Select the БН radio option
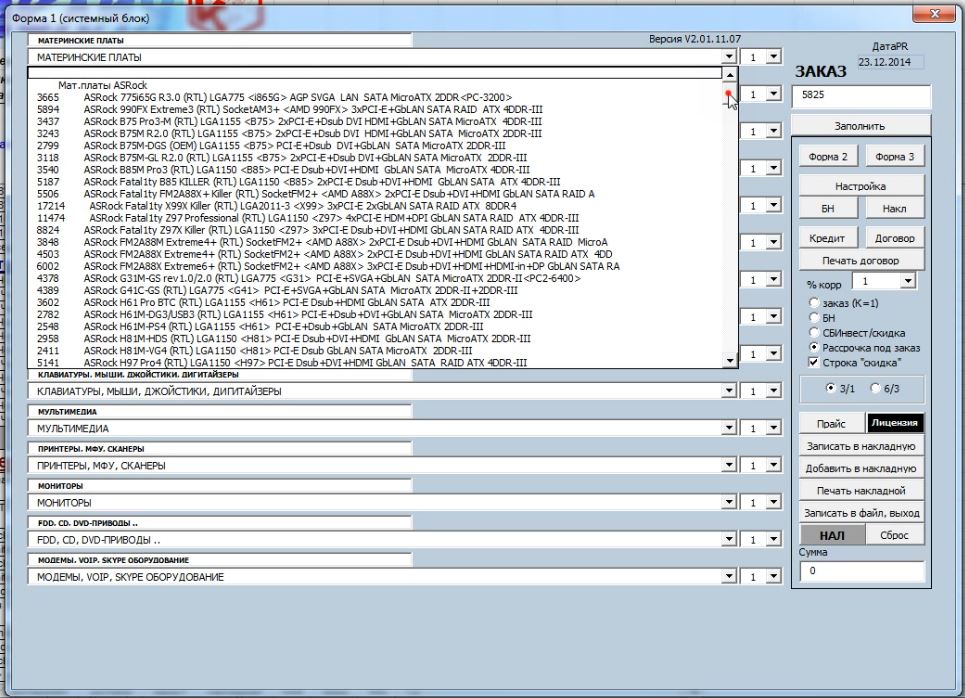 click(x=814, y=318)
